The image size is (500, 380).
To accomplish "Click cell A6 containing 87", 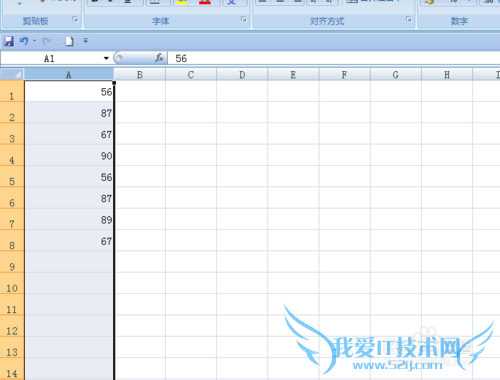I will (x=69, y=198).
